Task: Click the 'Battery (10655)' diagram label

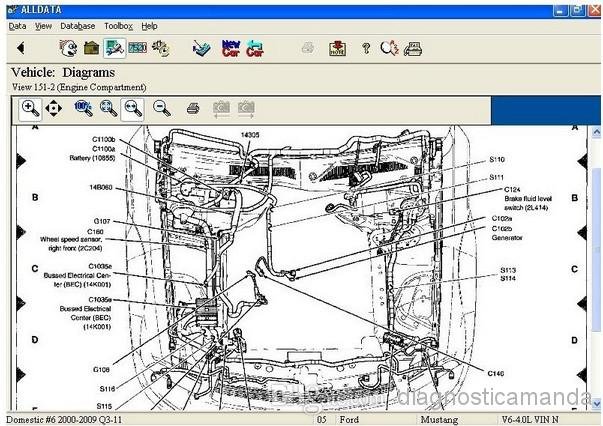Action: click(92, 158)
